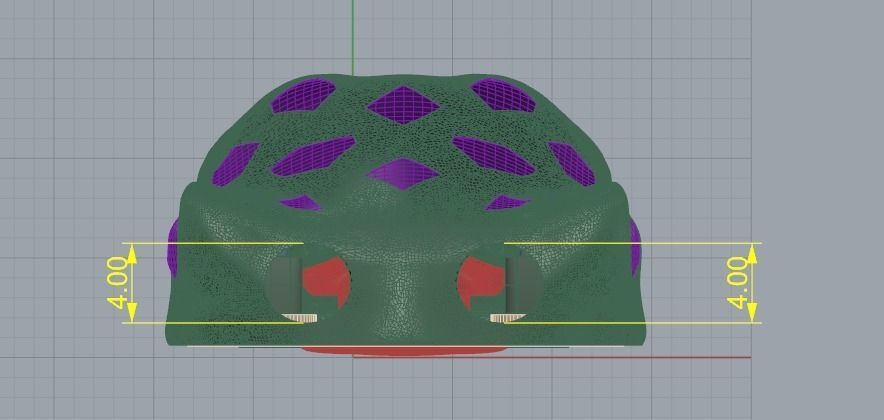Viewport: 884px width, 420px height.
Task: Select the right "4.00" dimension text
Action: [738, 283]
